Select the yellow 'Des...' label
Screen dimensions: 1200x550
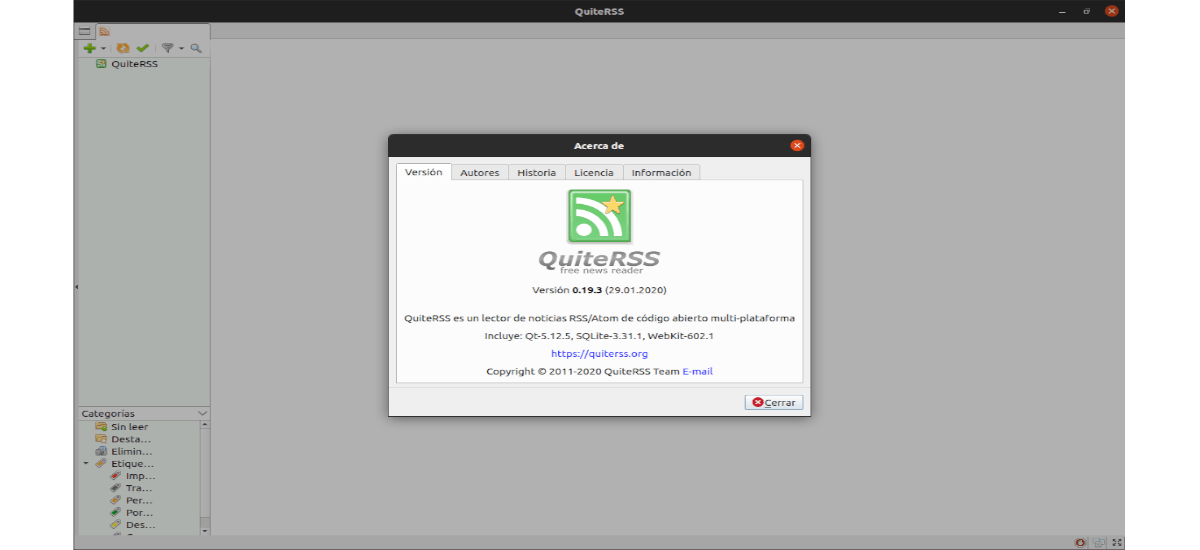click(x=132, y=524)
